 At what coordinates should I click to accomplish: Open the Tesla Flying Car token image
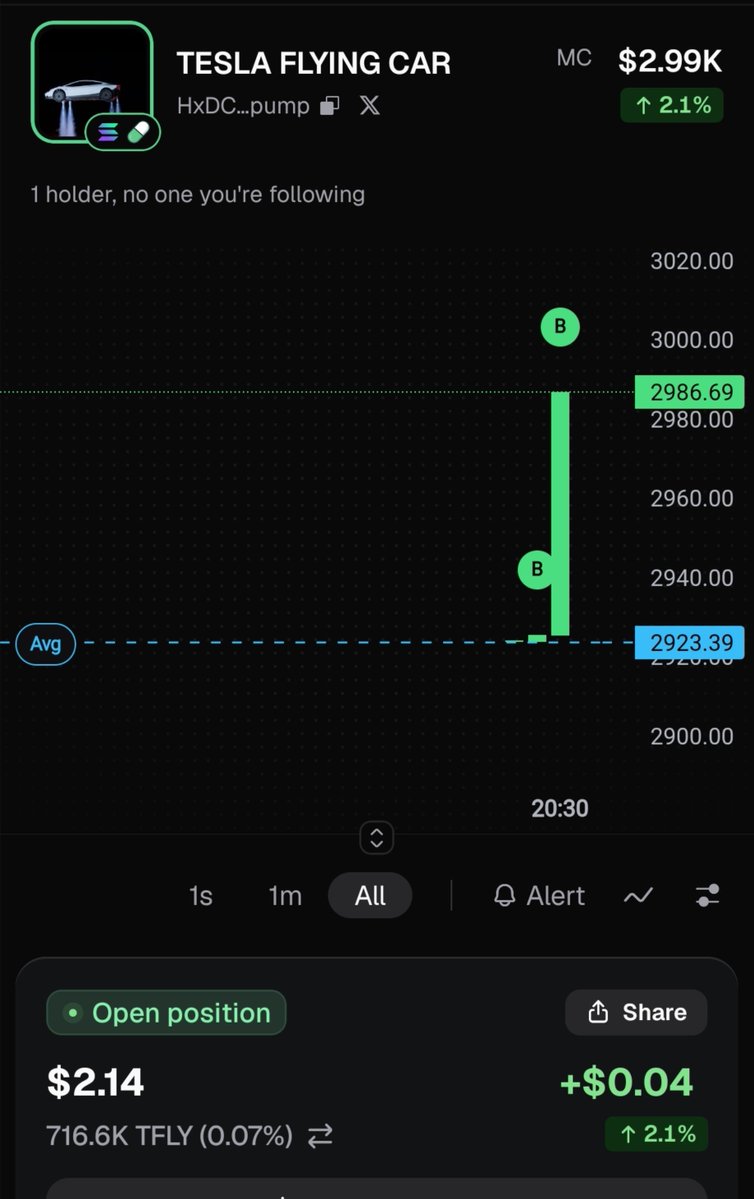pyautogui.click(x=92, y=83)
